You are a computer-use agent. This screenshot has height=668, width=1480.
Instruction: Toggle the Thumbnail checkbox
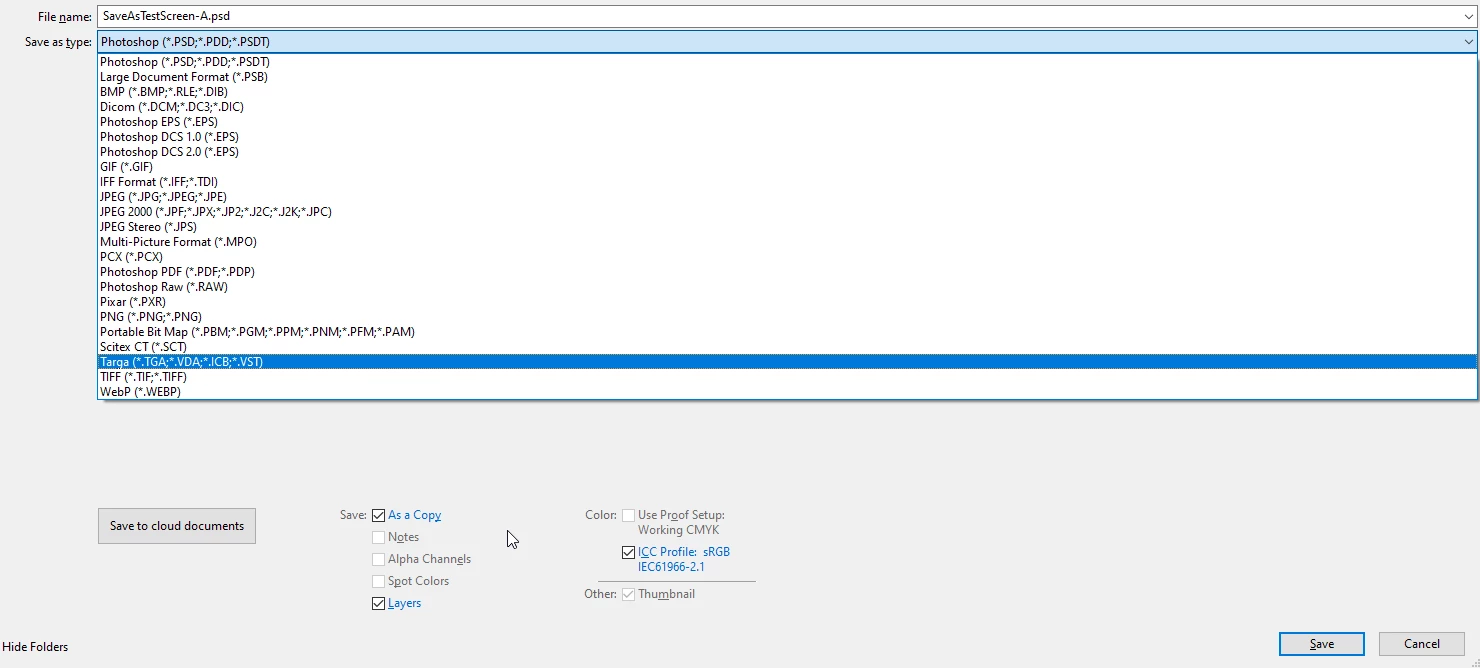(628, 594)
